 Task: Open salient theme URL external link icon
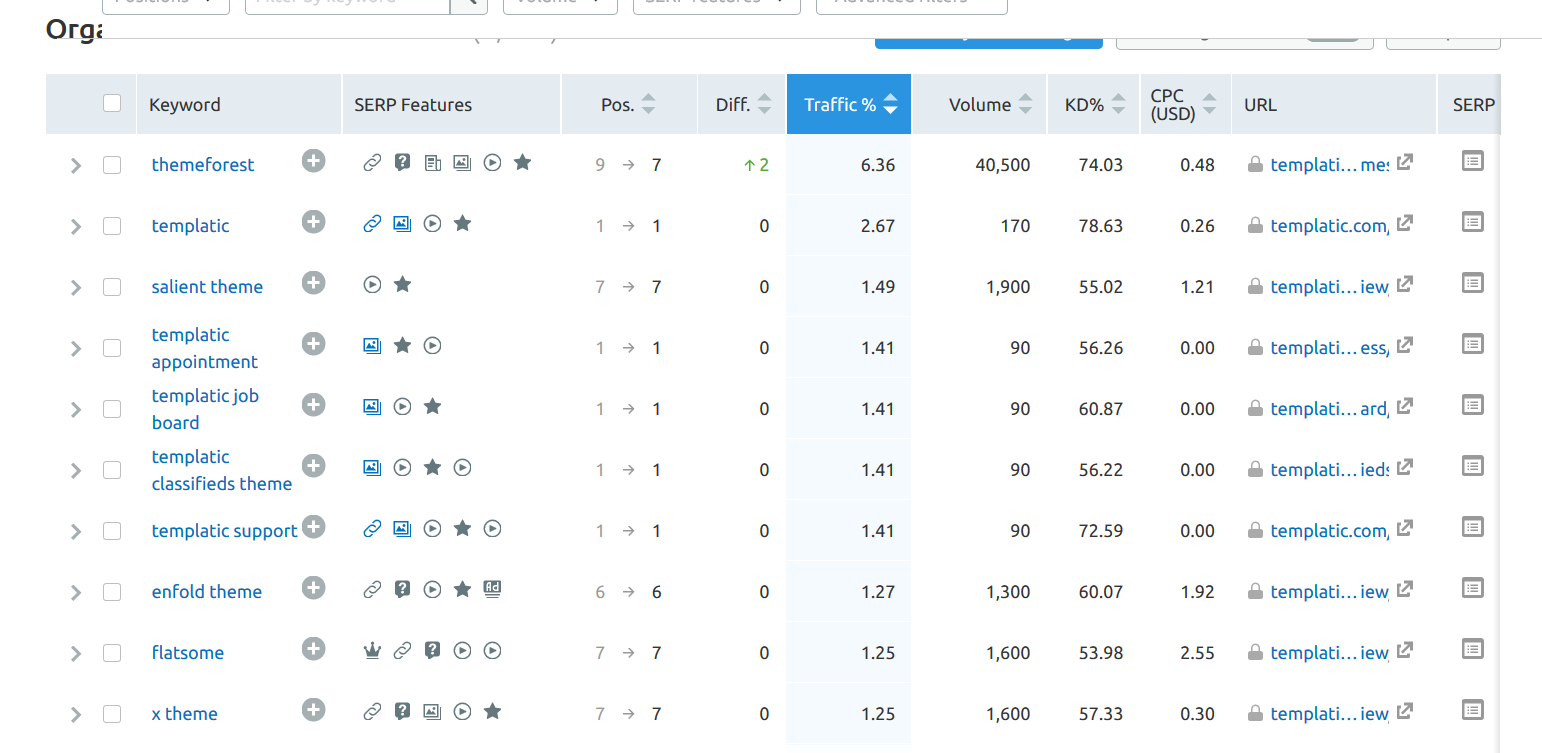(x=1404, y=284)
